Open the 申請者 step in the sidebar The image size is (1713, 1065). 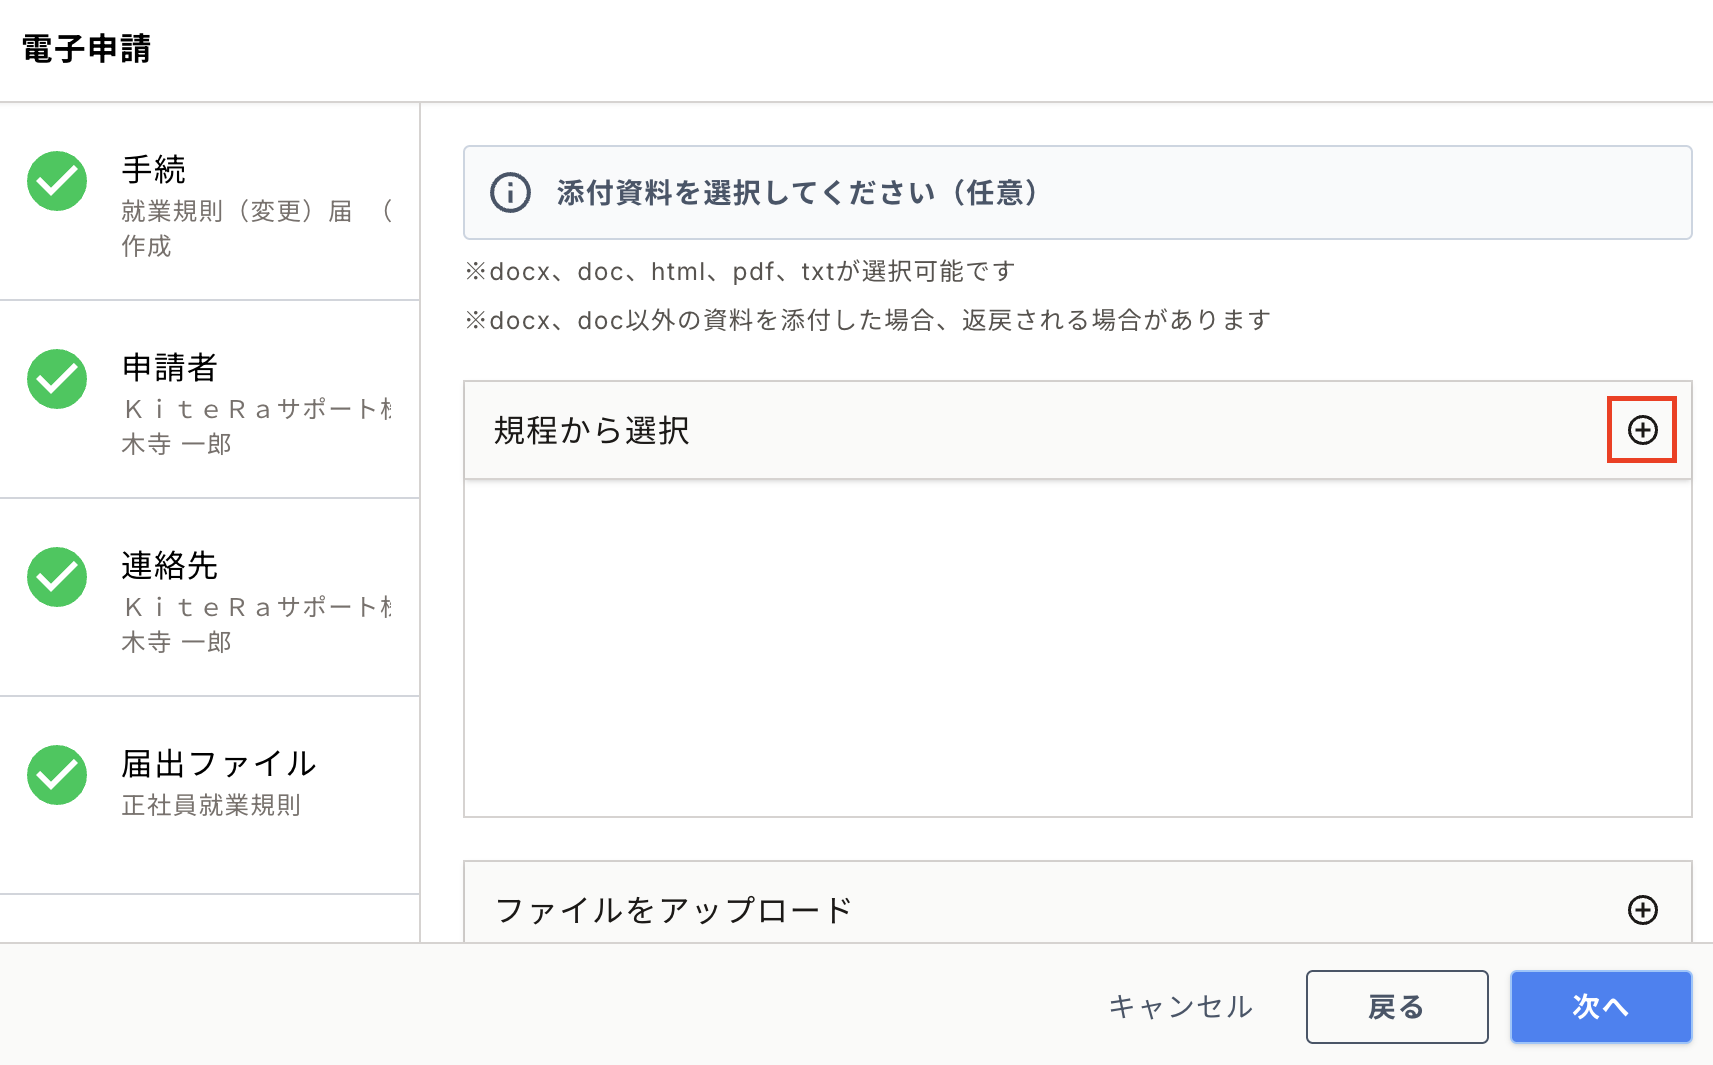point(209,399)
